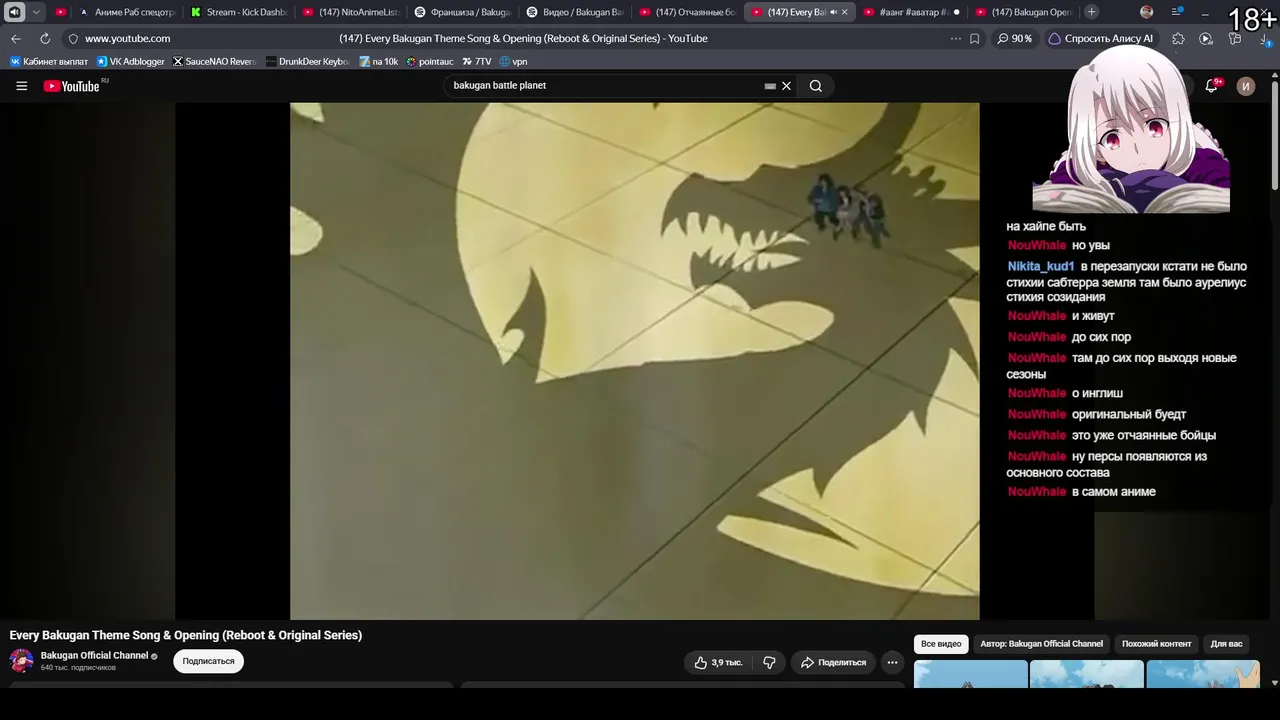Open the browser profile avatar in title bar

pyautogui.click(x=1147, y=12)
